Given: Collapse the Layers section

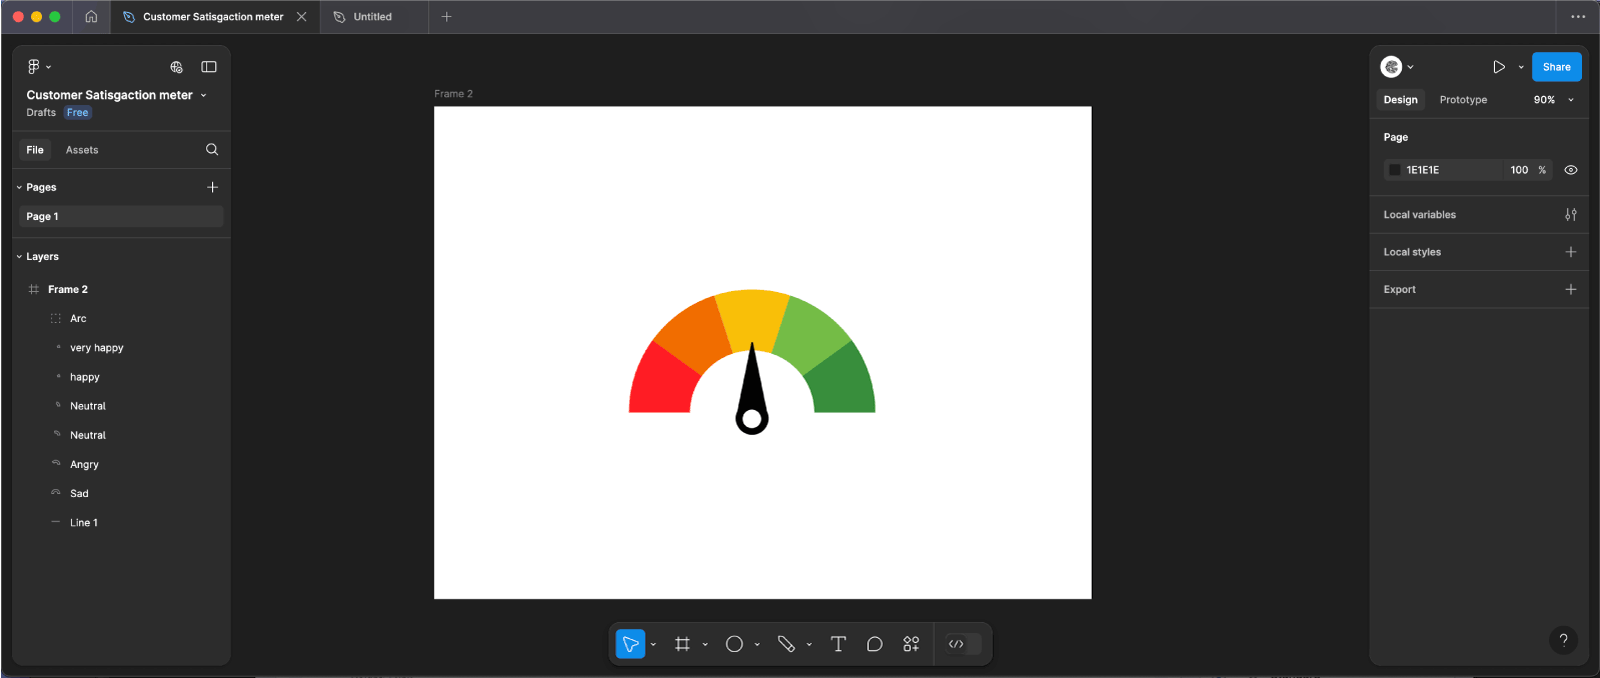Looking at the screenshot, I should [x=19, y=257].
